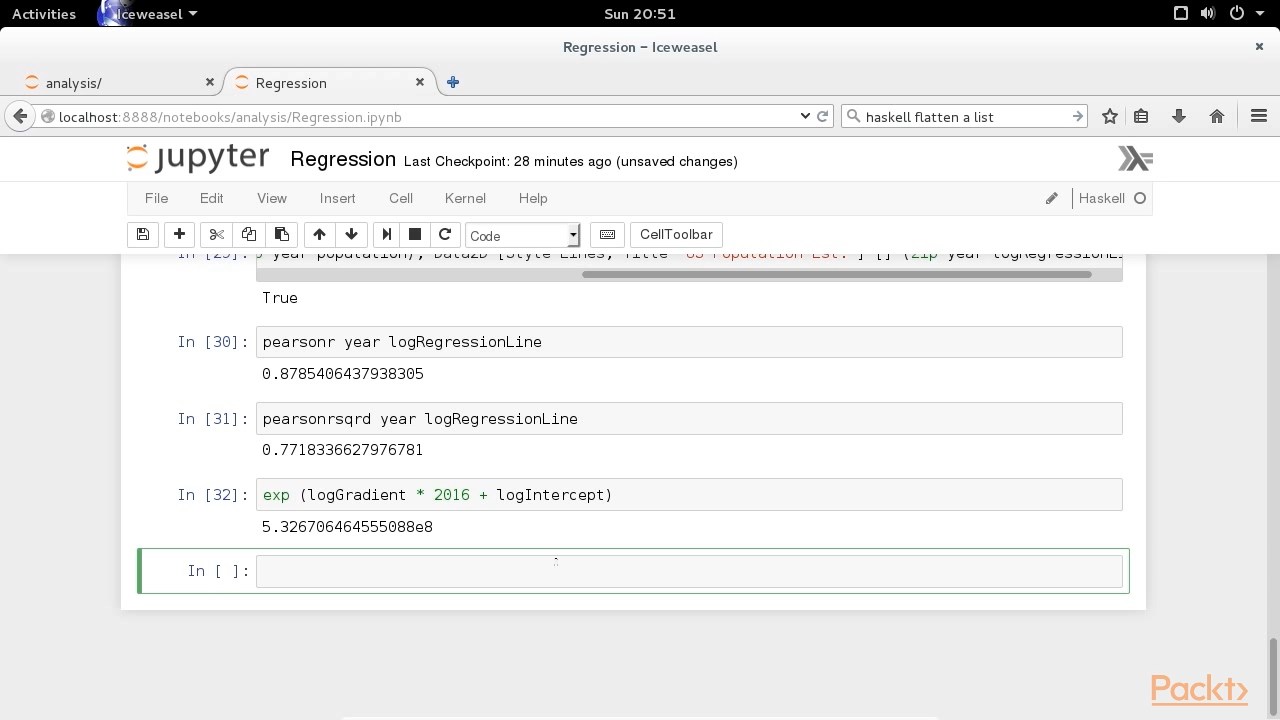Open the Kernel menu

coord(465,198)
